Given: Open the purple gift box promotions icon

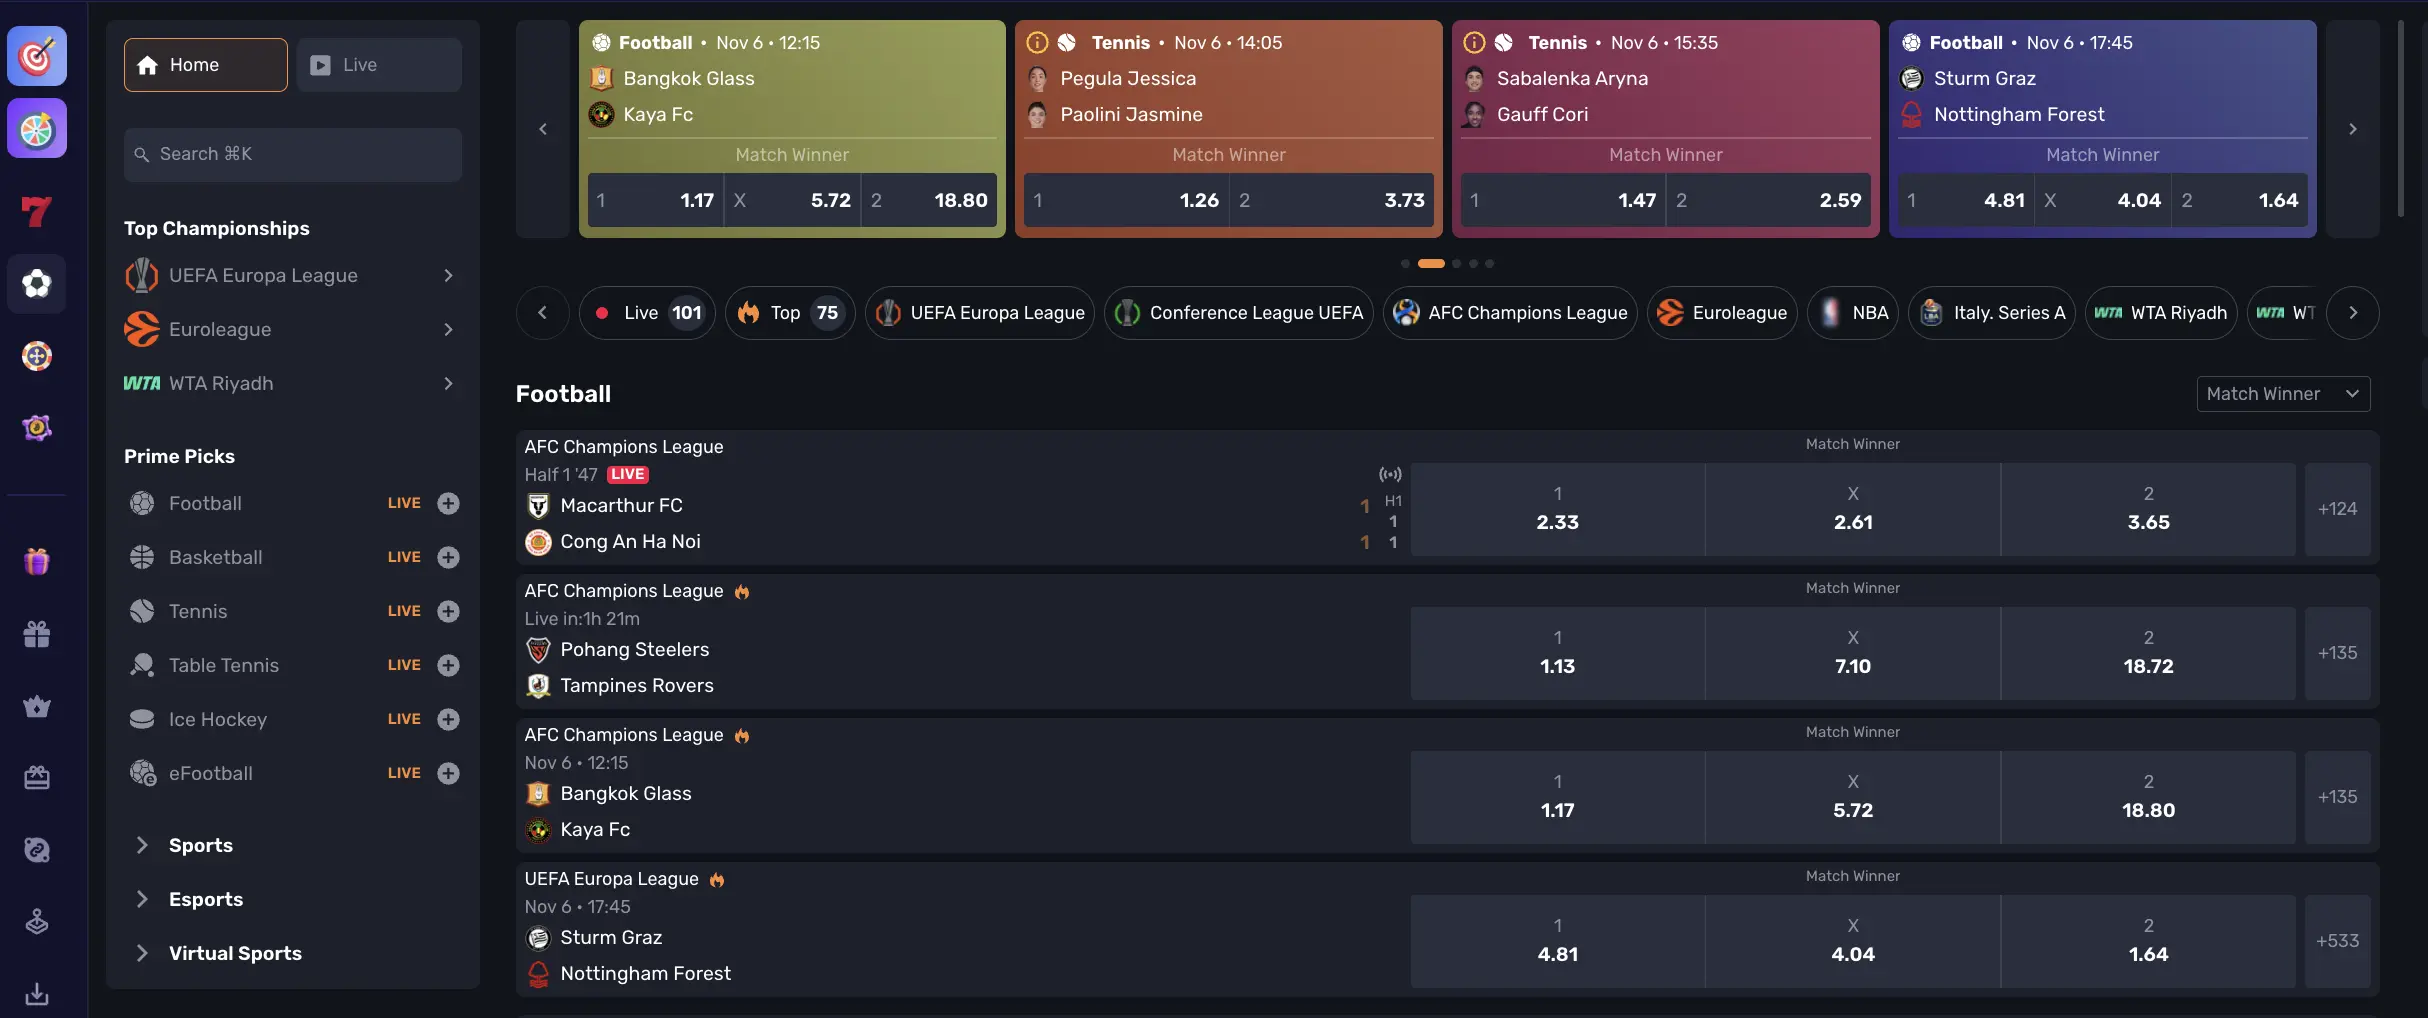Looking at the screenshot, I should [x=37, y=561].
